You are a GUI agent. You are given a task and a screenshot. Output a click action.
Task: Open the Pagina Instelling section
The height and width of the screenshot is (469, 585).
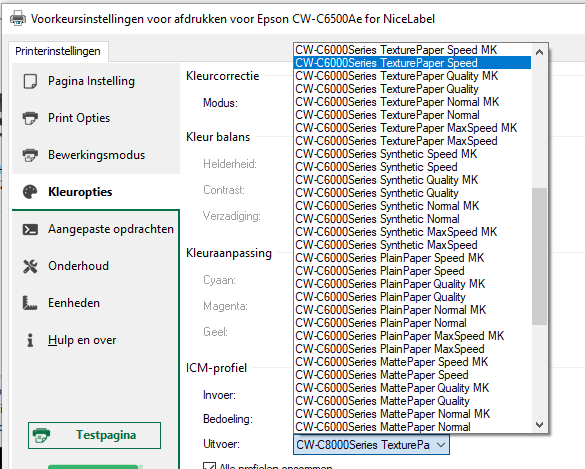coord(96,81)
